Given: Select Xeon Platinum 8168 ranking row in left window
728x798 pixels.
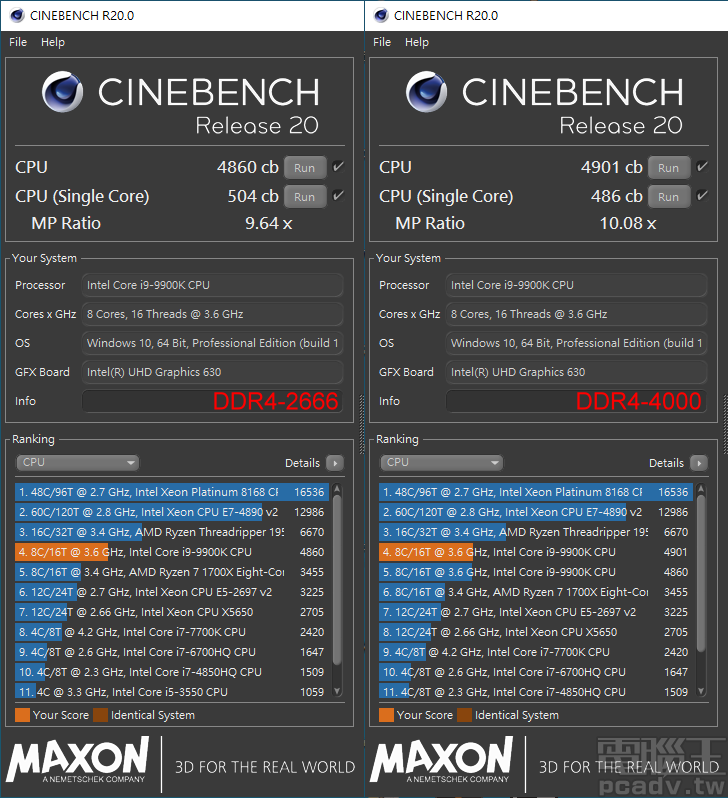Looking at the screenshot, I should 172,492.
